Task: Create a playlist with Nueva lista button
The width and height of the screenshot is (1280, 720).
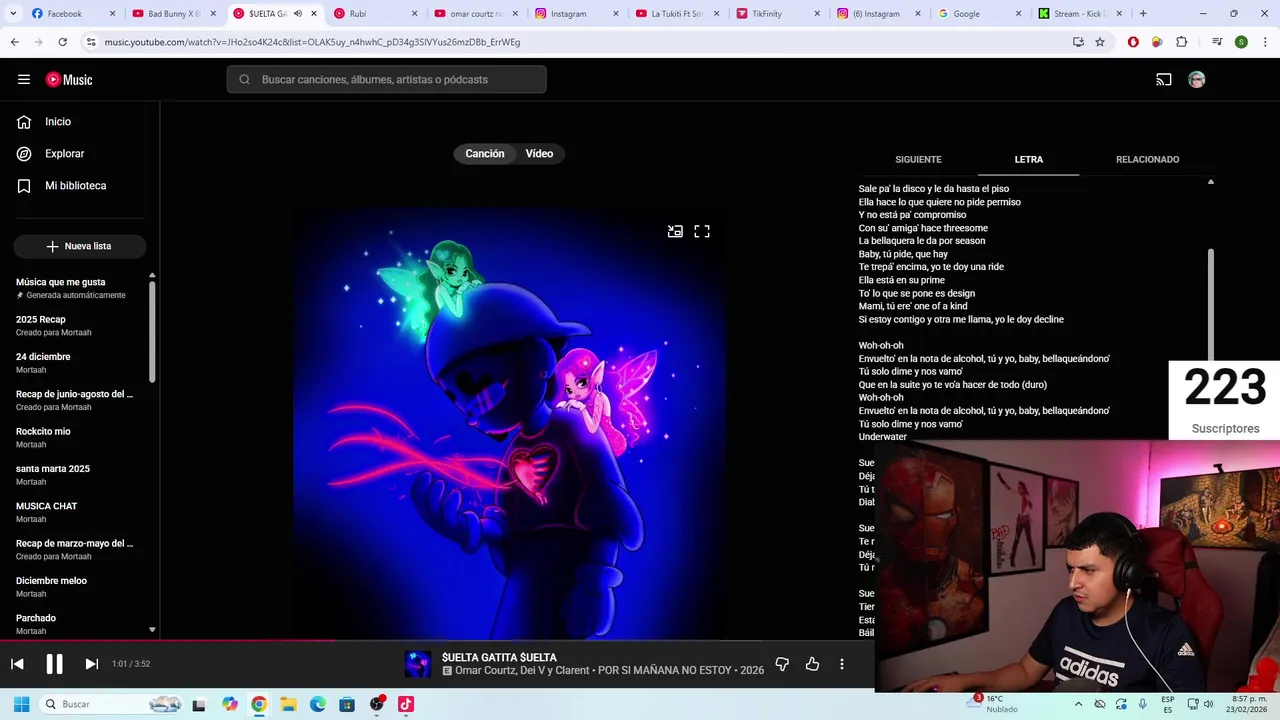Action: click(x=79, y=246)
